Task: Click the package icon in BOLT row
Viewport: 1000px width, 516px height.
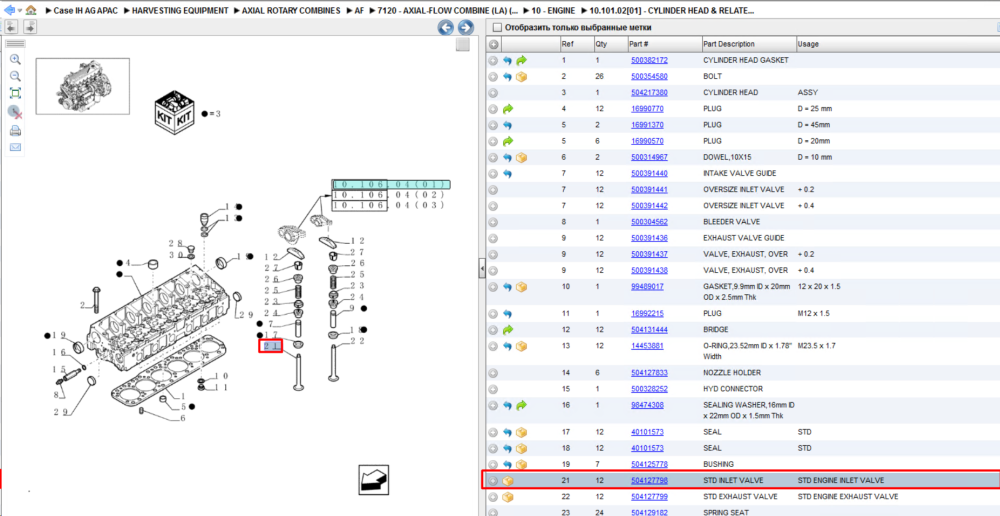Action: (x=522, y=77)
